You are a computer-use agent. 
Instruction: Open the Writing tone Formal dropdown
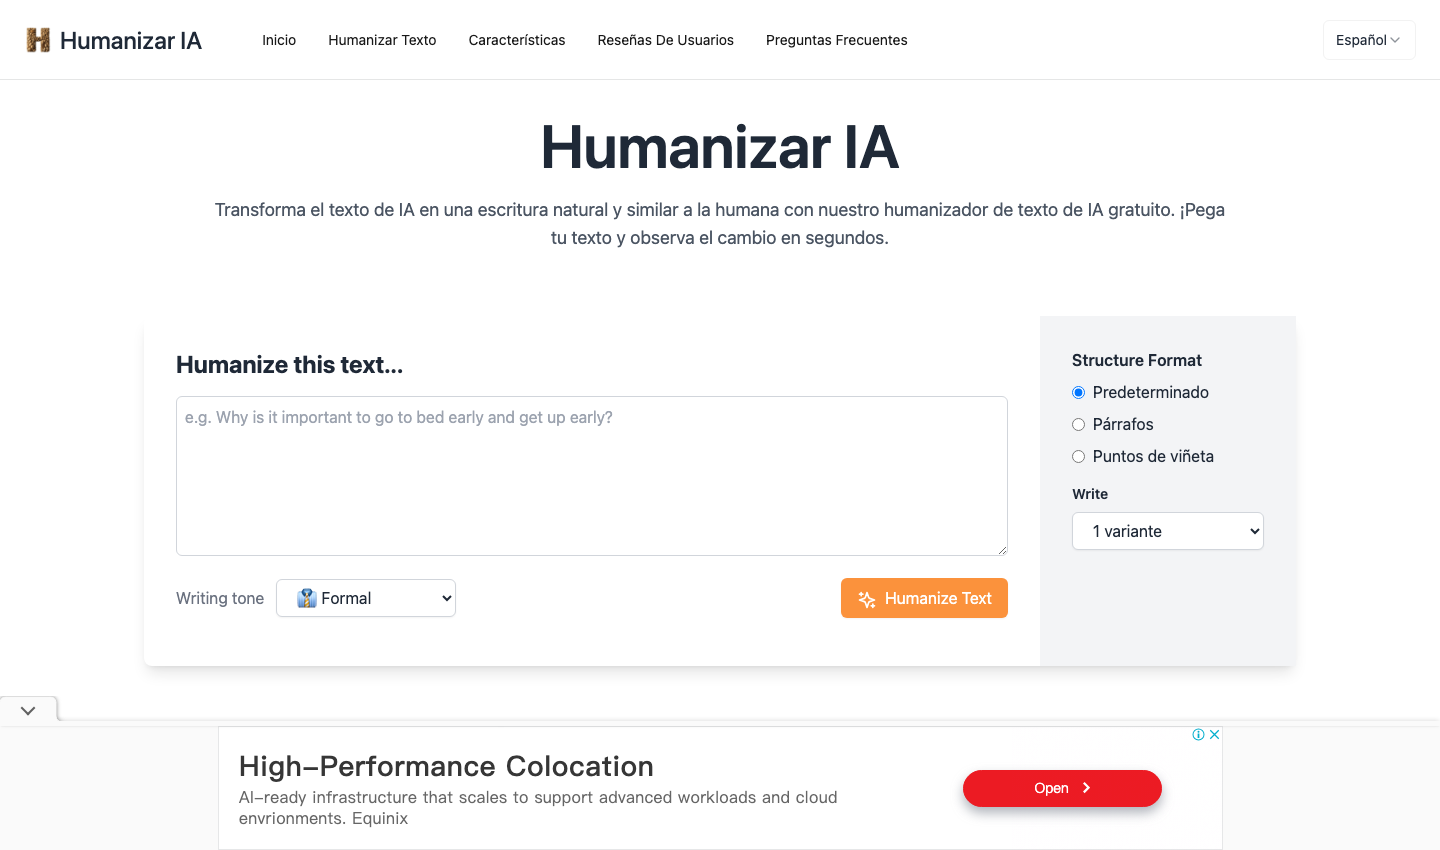click(366, 598)
